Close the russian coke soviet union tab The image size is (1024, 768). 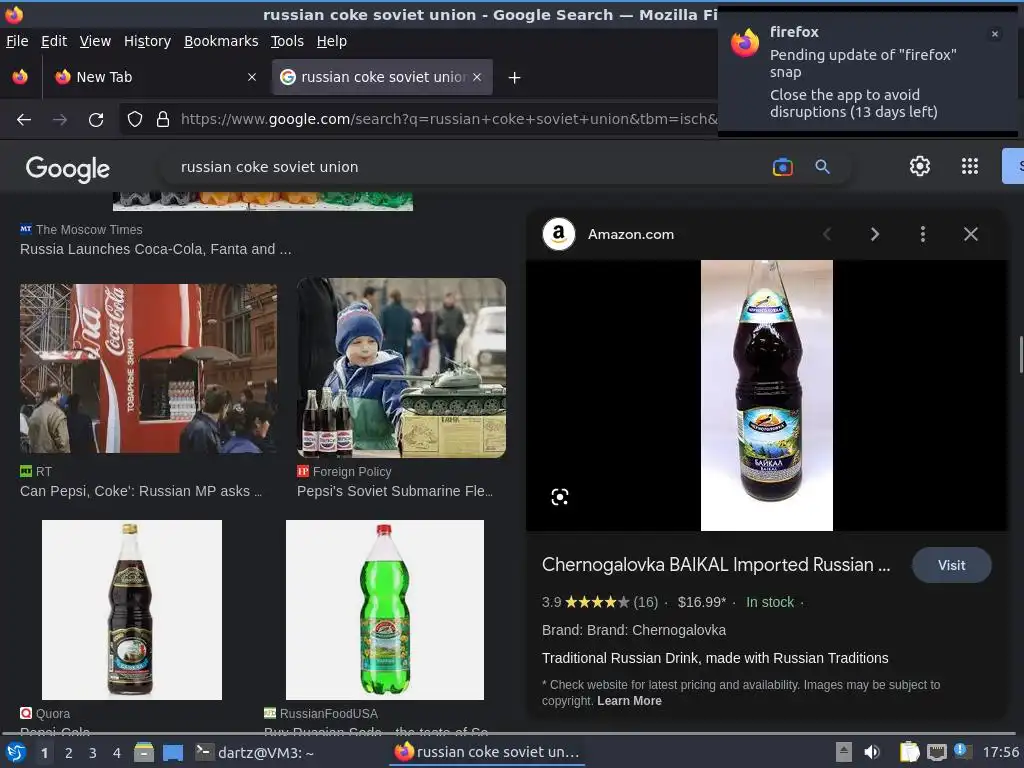(x=477, y=77)
